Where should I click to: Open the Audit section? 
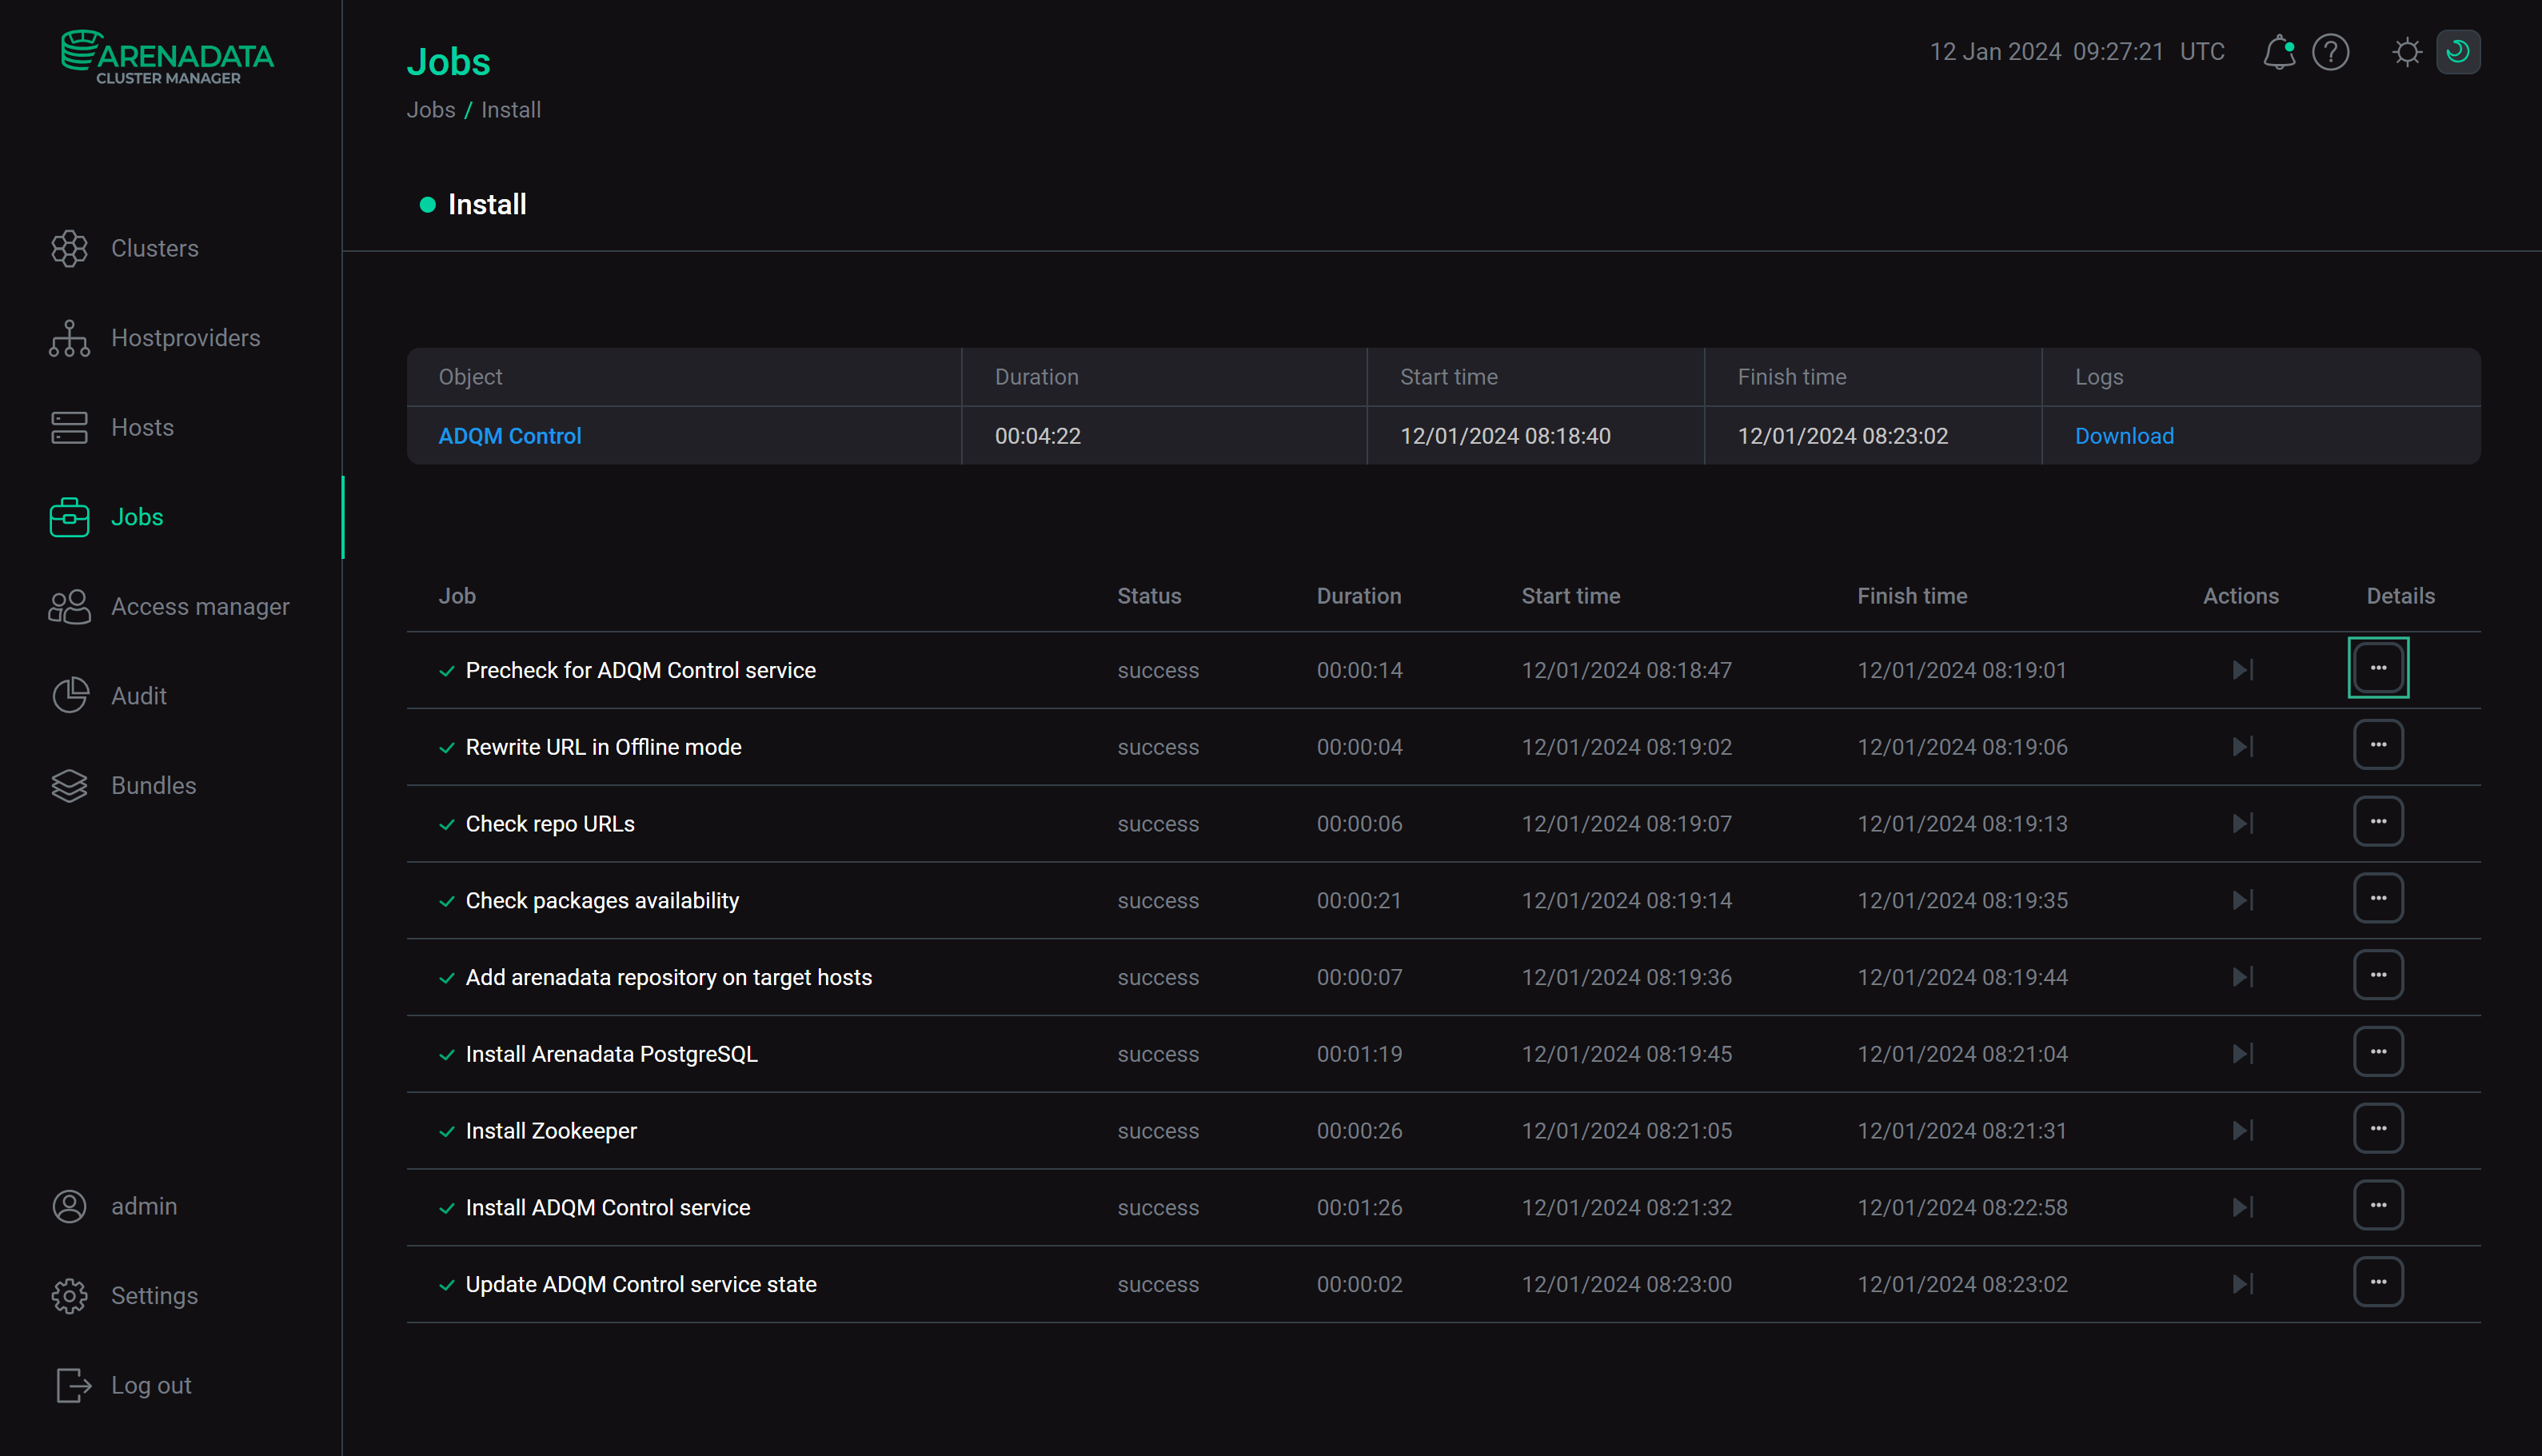[x=69, y=696]
